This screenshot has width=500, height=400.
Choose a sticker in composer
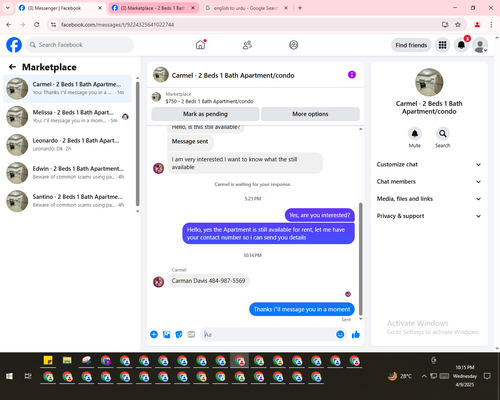click(179, 334)
